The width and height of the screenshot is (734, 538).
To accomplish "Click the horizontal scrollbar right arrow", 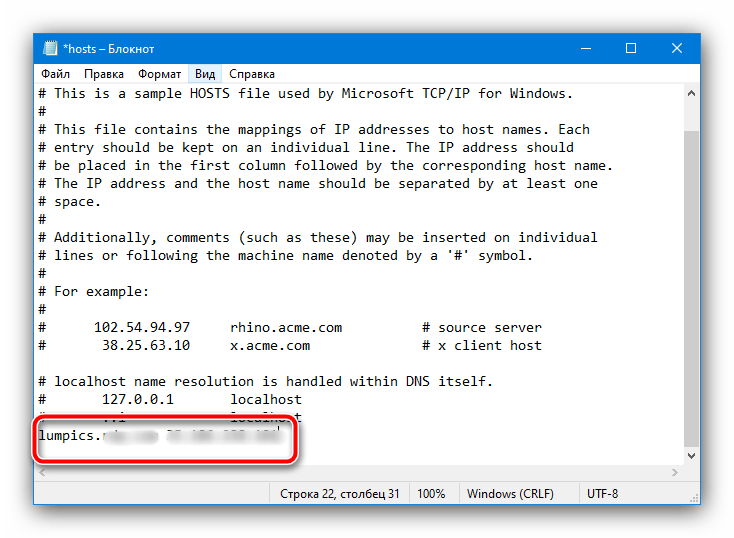I will coord(675,472).
